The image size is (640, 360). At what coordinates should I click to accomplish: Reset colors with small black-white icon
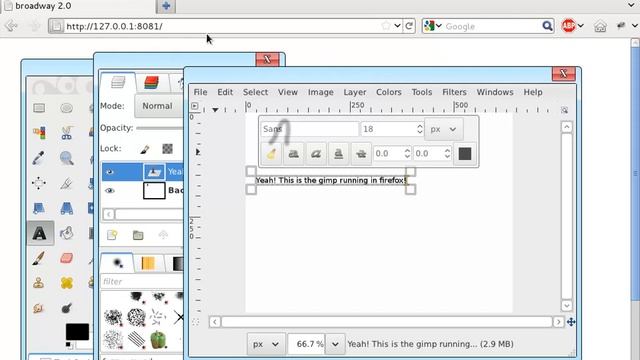pyautogui.click(x=69, y=345)
